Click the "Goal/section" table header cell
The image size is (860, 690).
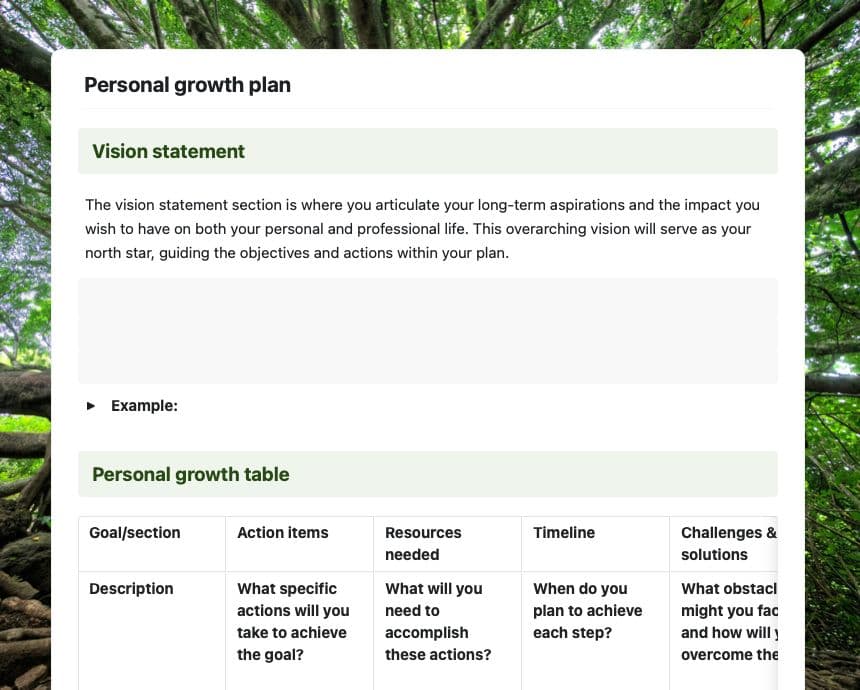click(x=135, y=533)
